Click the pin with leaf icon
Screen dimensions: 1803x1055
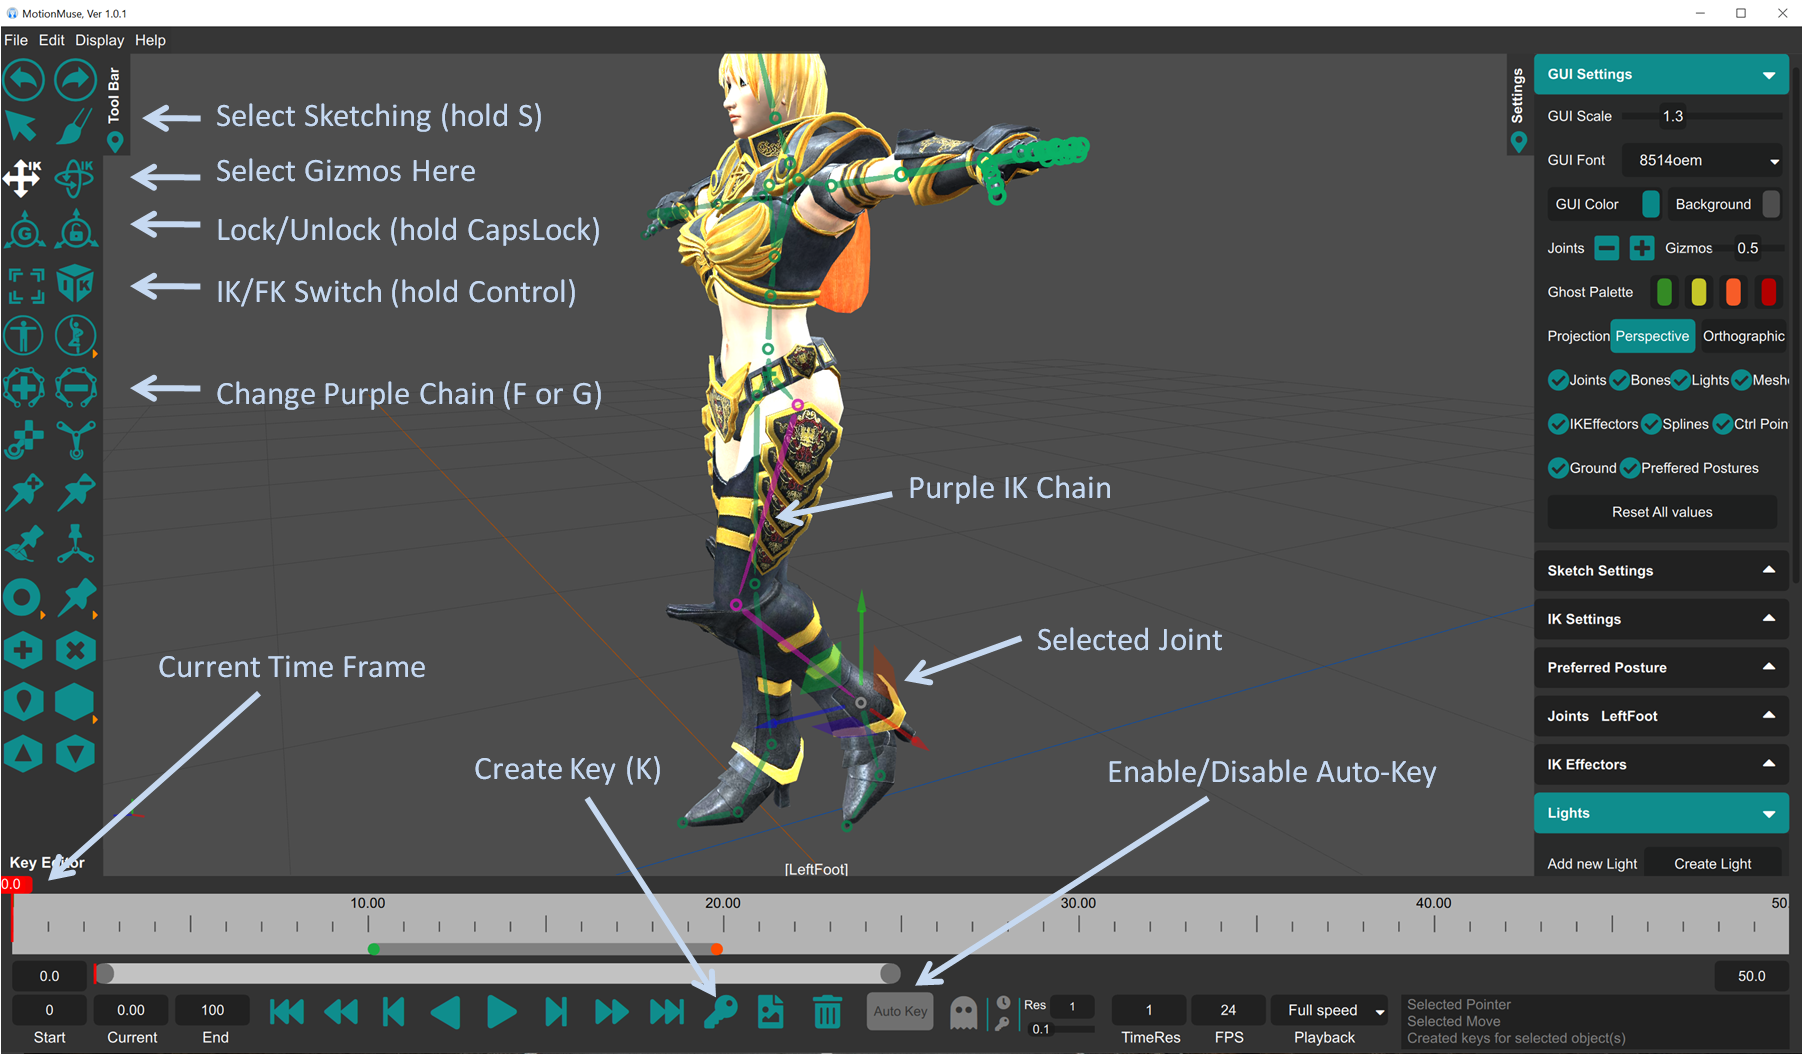tap(24, 544)
